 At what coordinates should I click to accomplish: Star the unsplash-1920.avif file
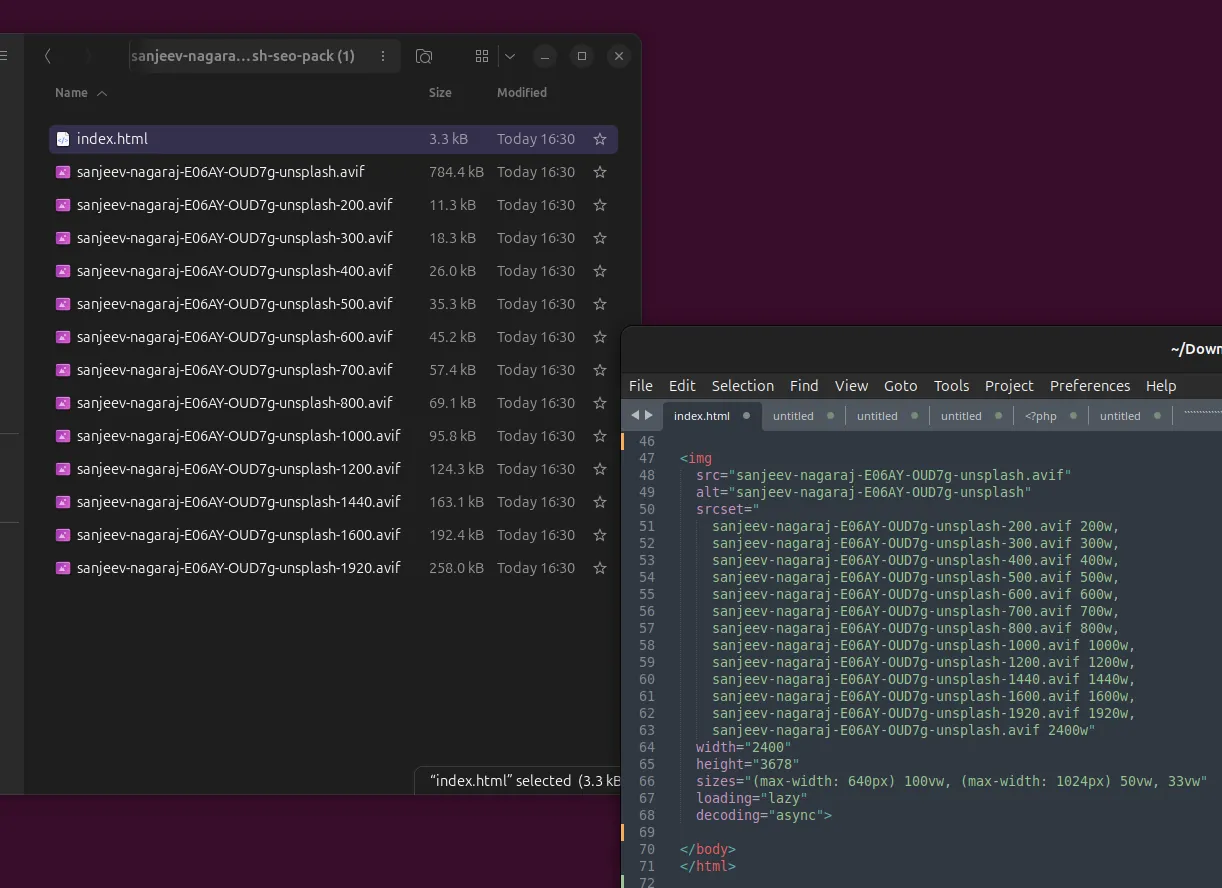point(600,568)
